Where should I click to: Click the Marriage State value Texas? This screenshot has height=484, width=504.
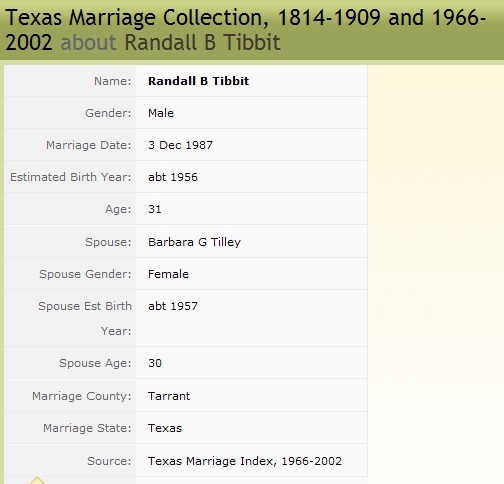(165, 428)
